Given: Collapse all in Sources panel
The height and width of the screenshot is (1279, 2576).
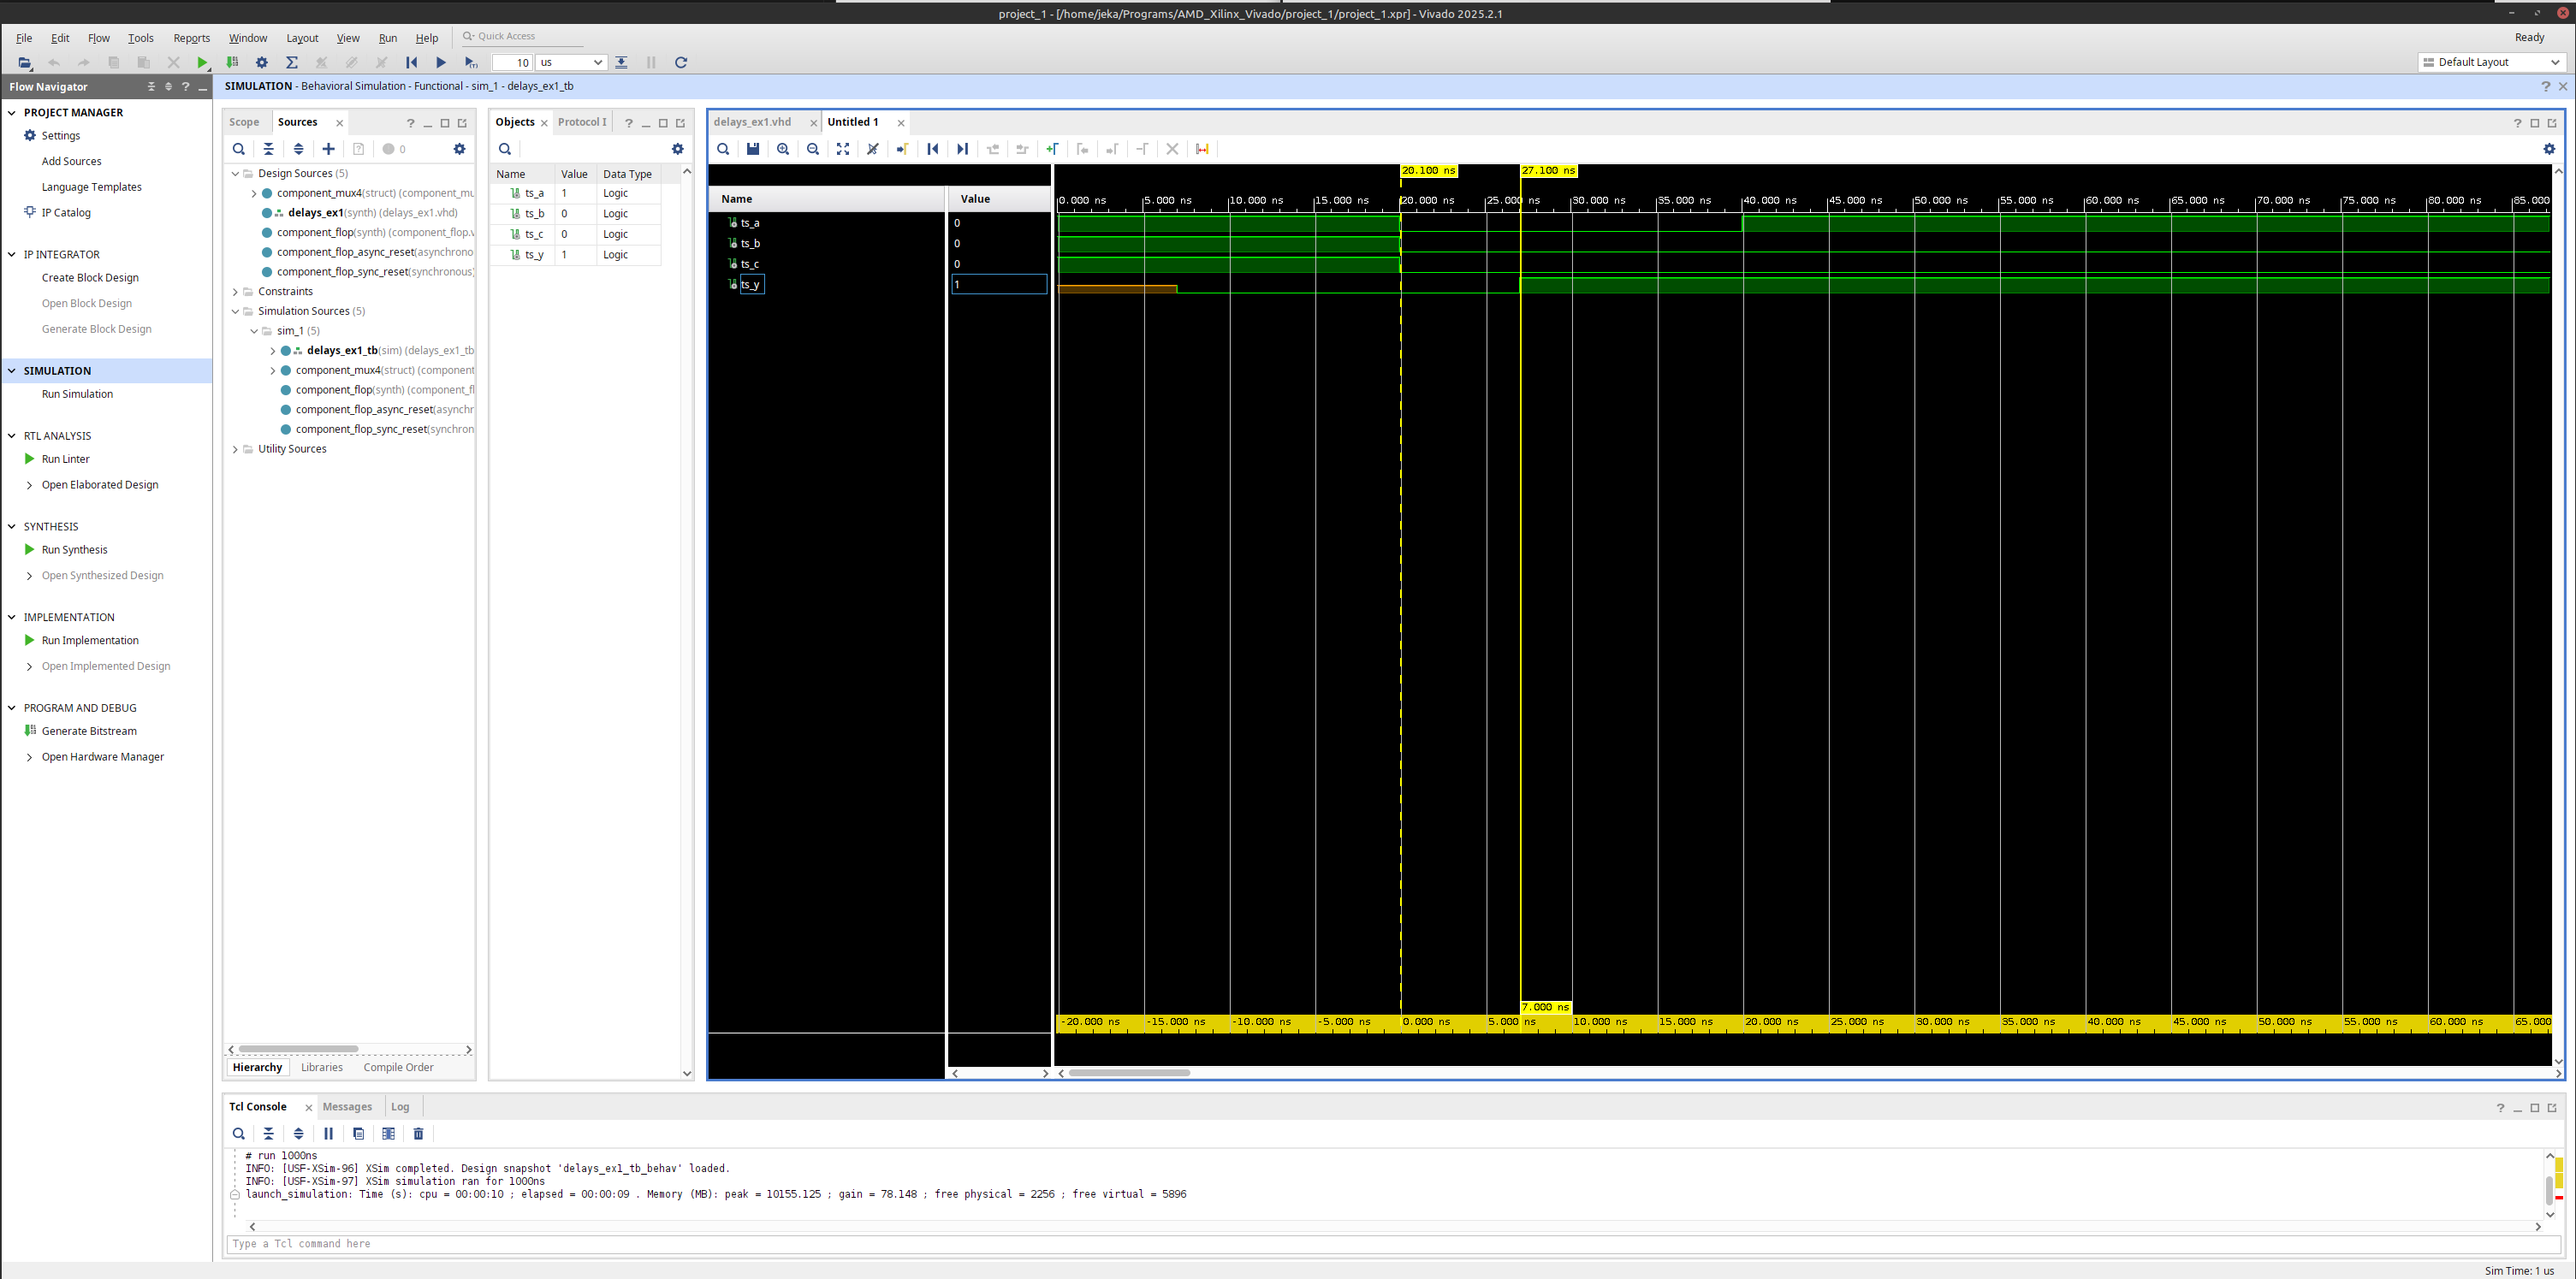Looking at the screenshot, I should tap(268, 149).
